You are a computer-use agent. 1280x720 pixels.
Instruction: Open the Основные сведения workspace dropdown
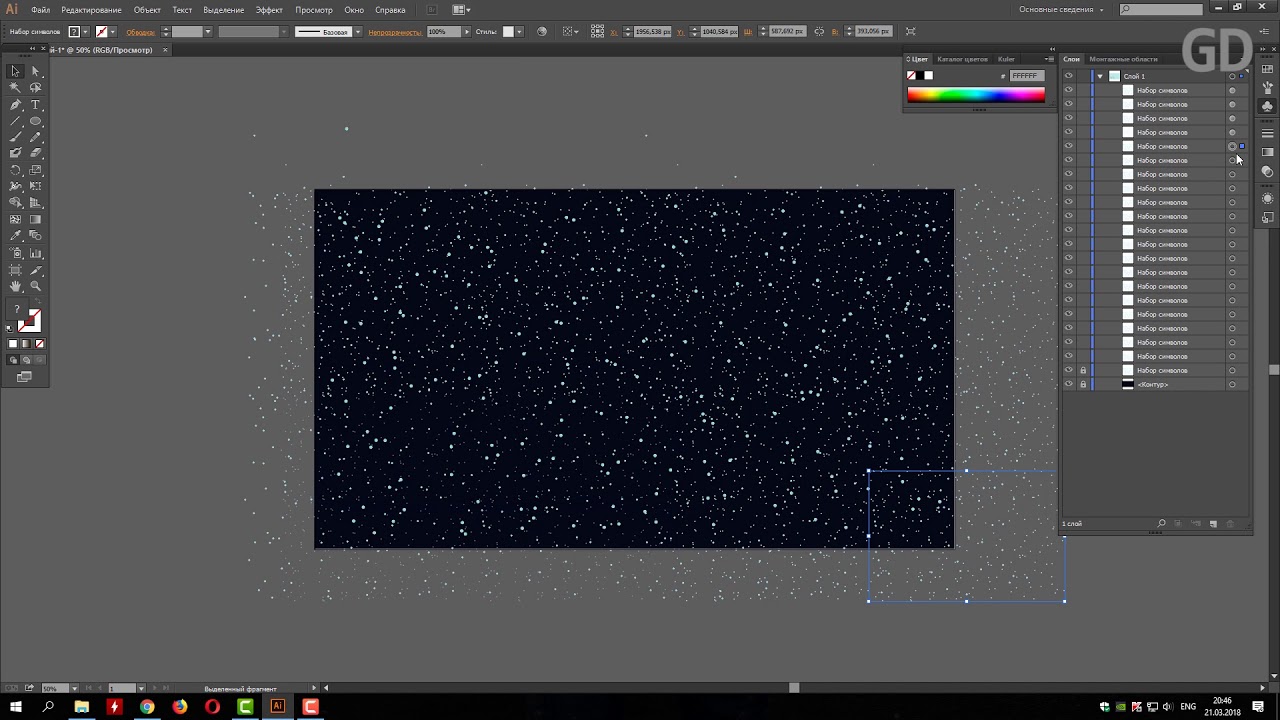1061,9
